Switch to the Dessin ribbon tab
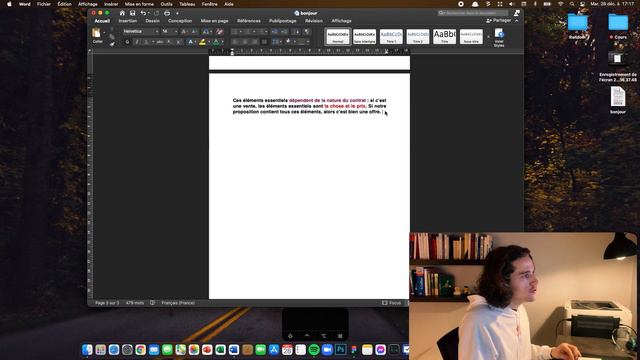 [x=153, y=21]
